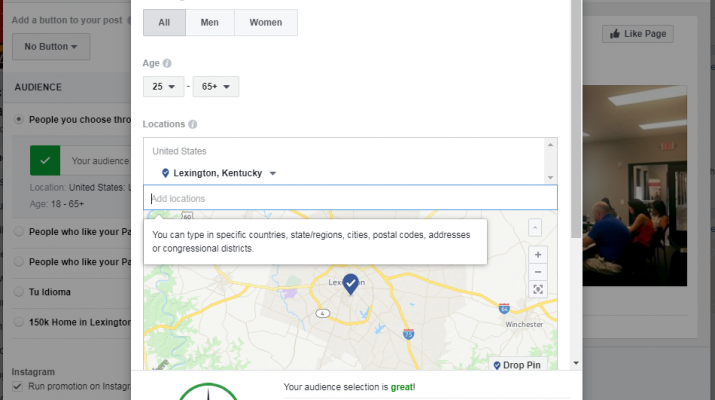Screen dimensions: 715x400
Task: Click the Winchester label on the map
Action: tap(524, 324)
